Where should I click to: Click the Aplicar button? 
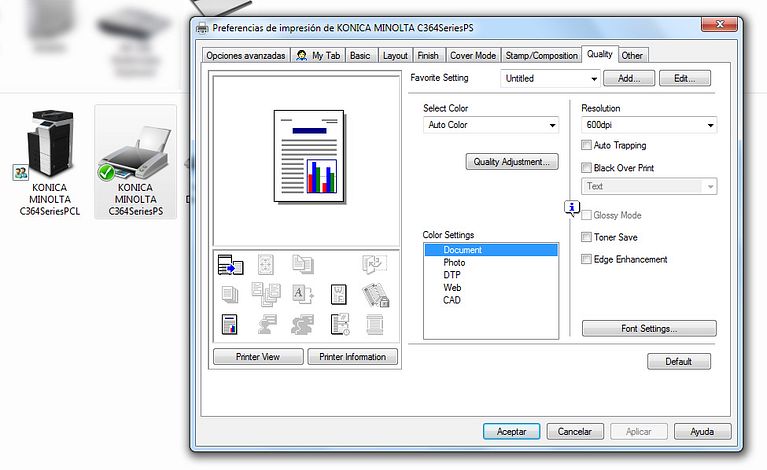tap(638, 431)
